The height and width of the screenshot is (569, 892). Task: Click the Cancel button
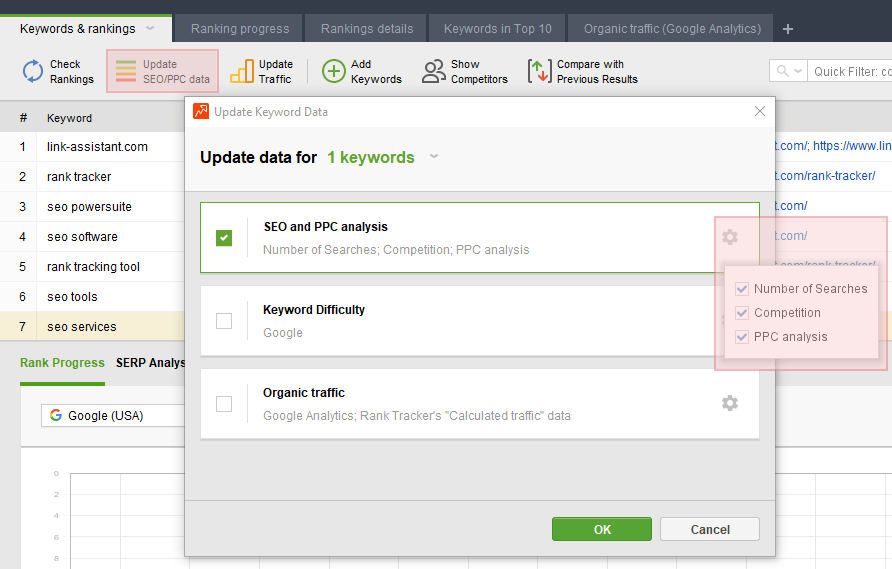[710, 529]
